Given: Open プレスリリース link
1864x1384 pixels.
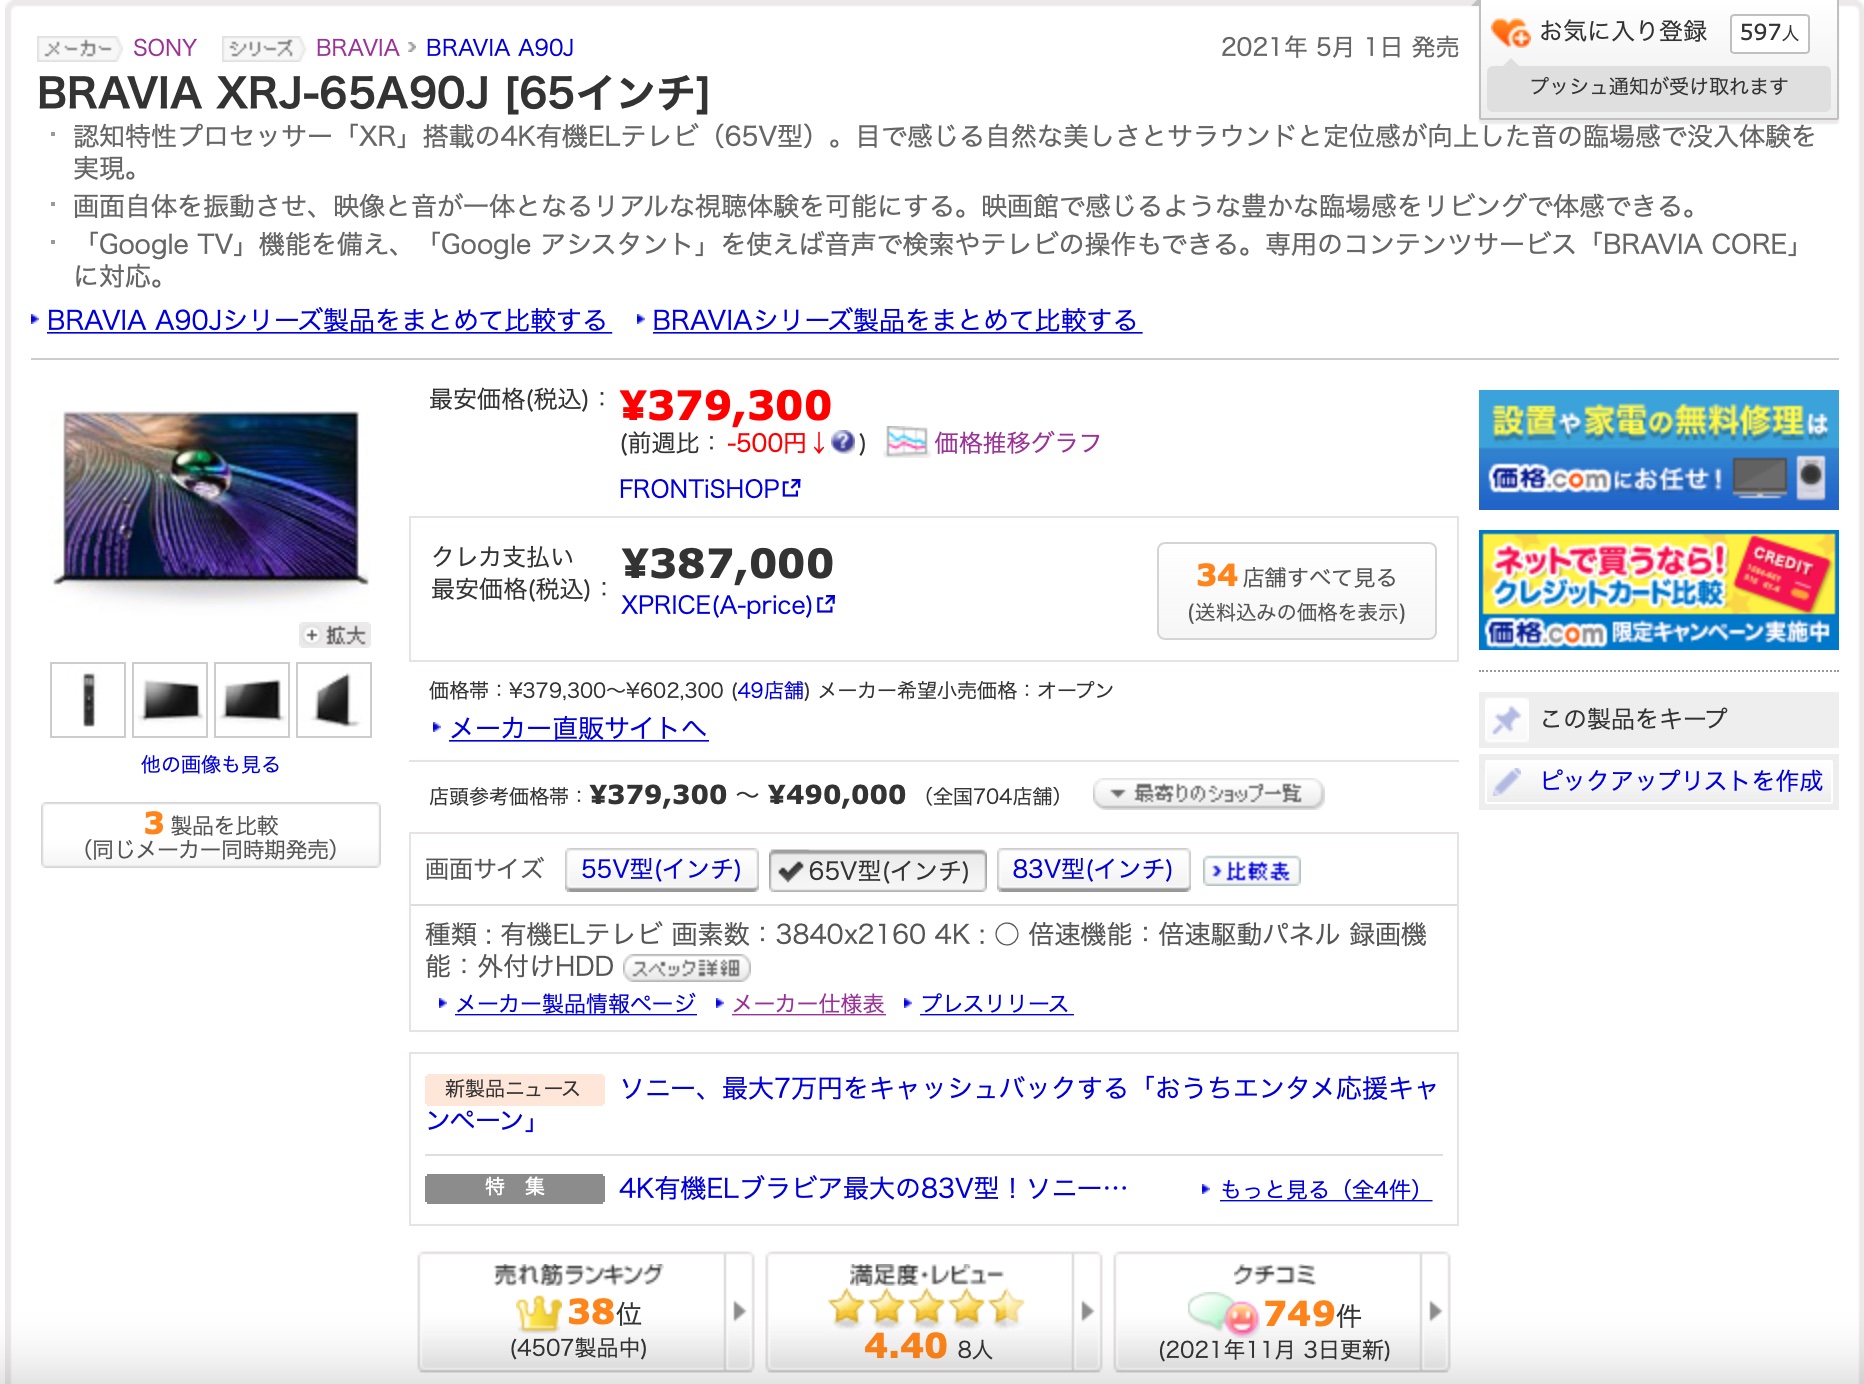Looking at the screenshot, I should point(995,1003).
